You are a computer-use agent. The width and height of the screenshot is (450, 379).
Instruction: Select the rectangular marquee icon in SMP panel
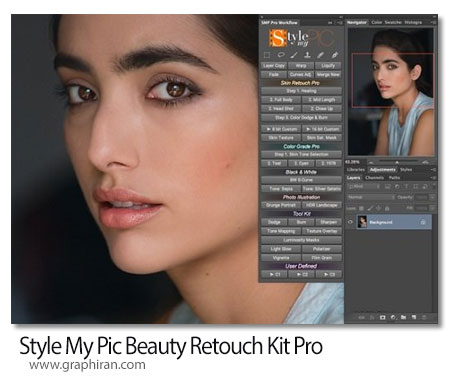click(x=267, y=55)
